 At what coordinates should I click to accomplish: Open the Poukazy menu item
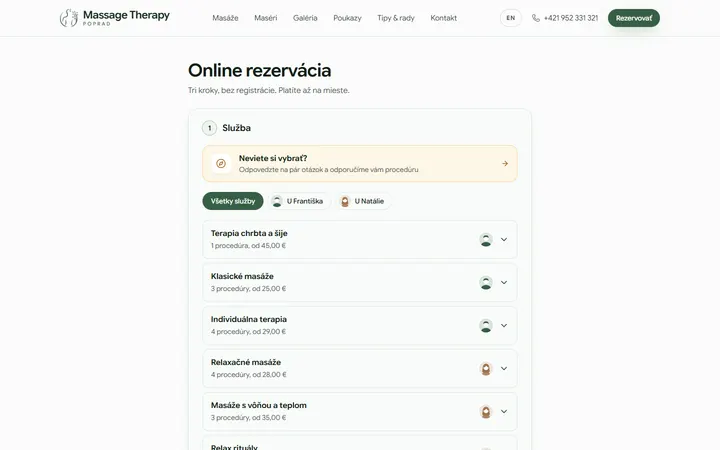click(348, 18)
